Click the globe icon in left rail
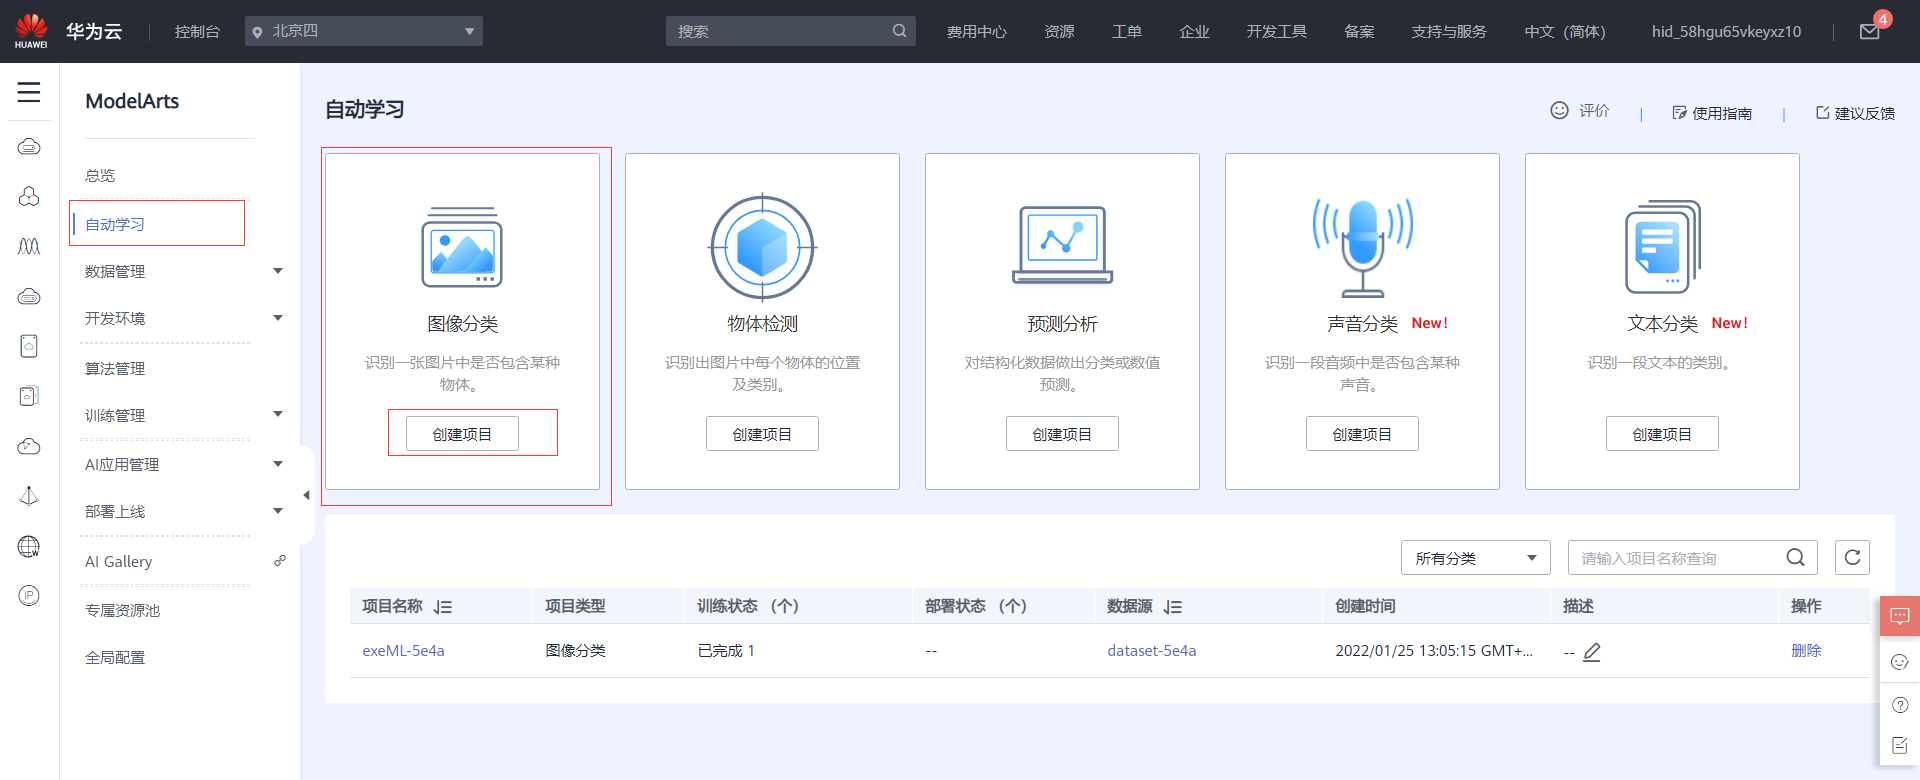 point(29,546)
